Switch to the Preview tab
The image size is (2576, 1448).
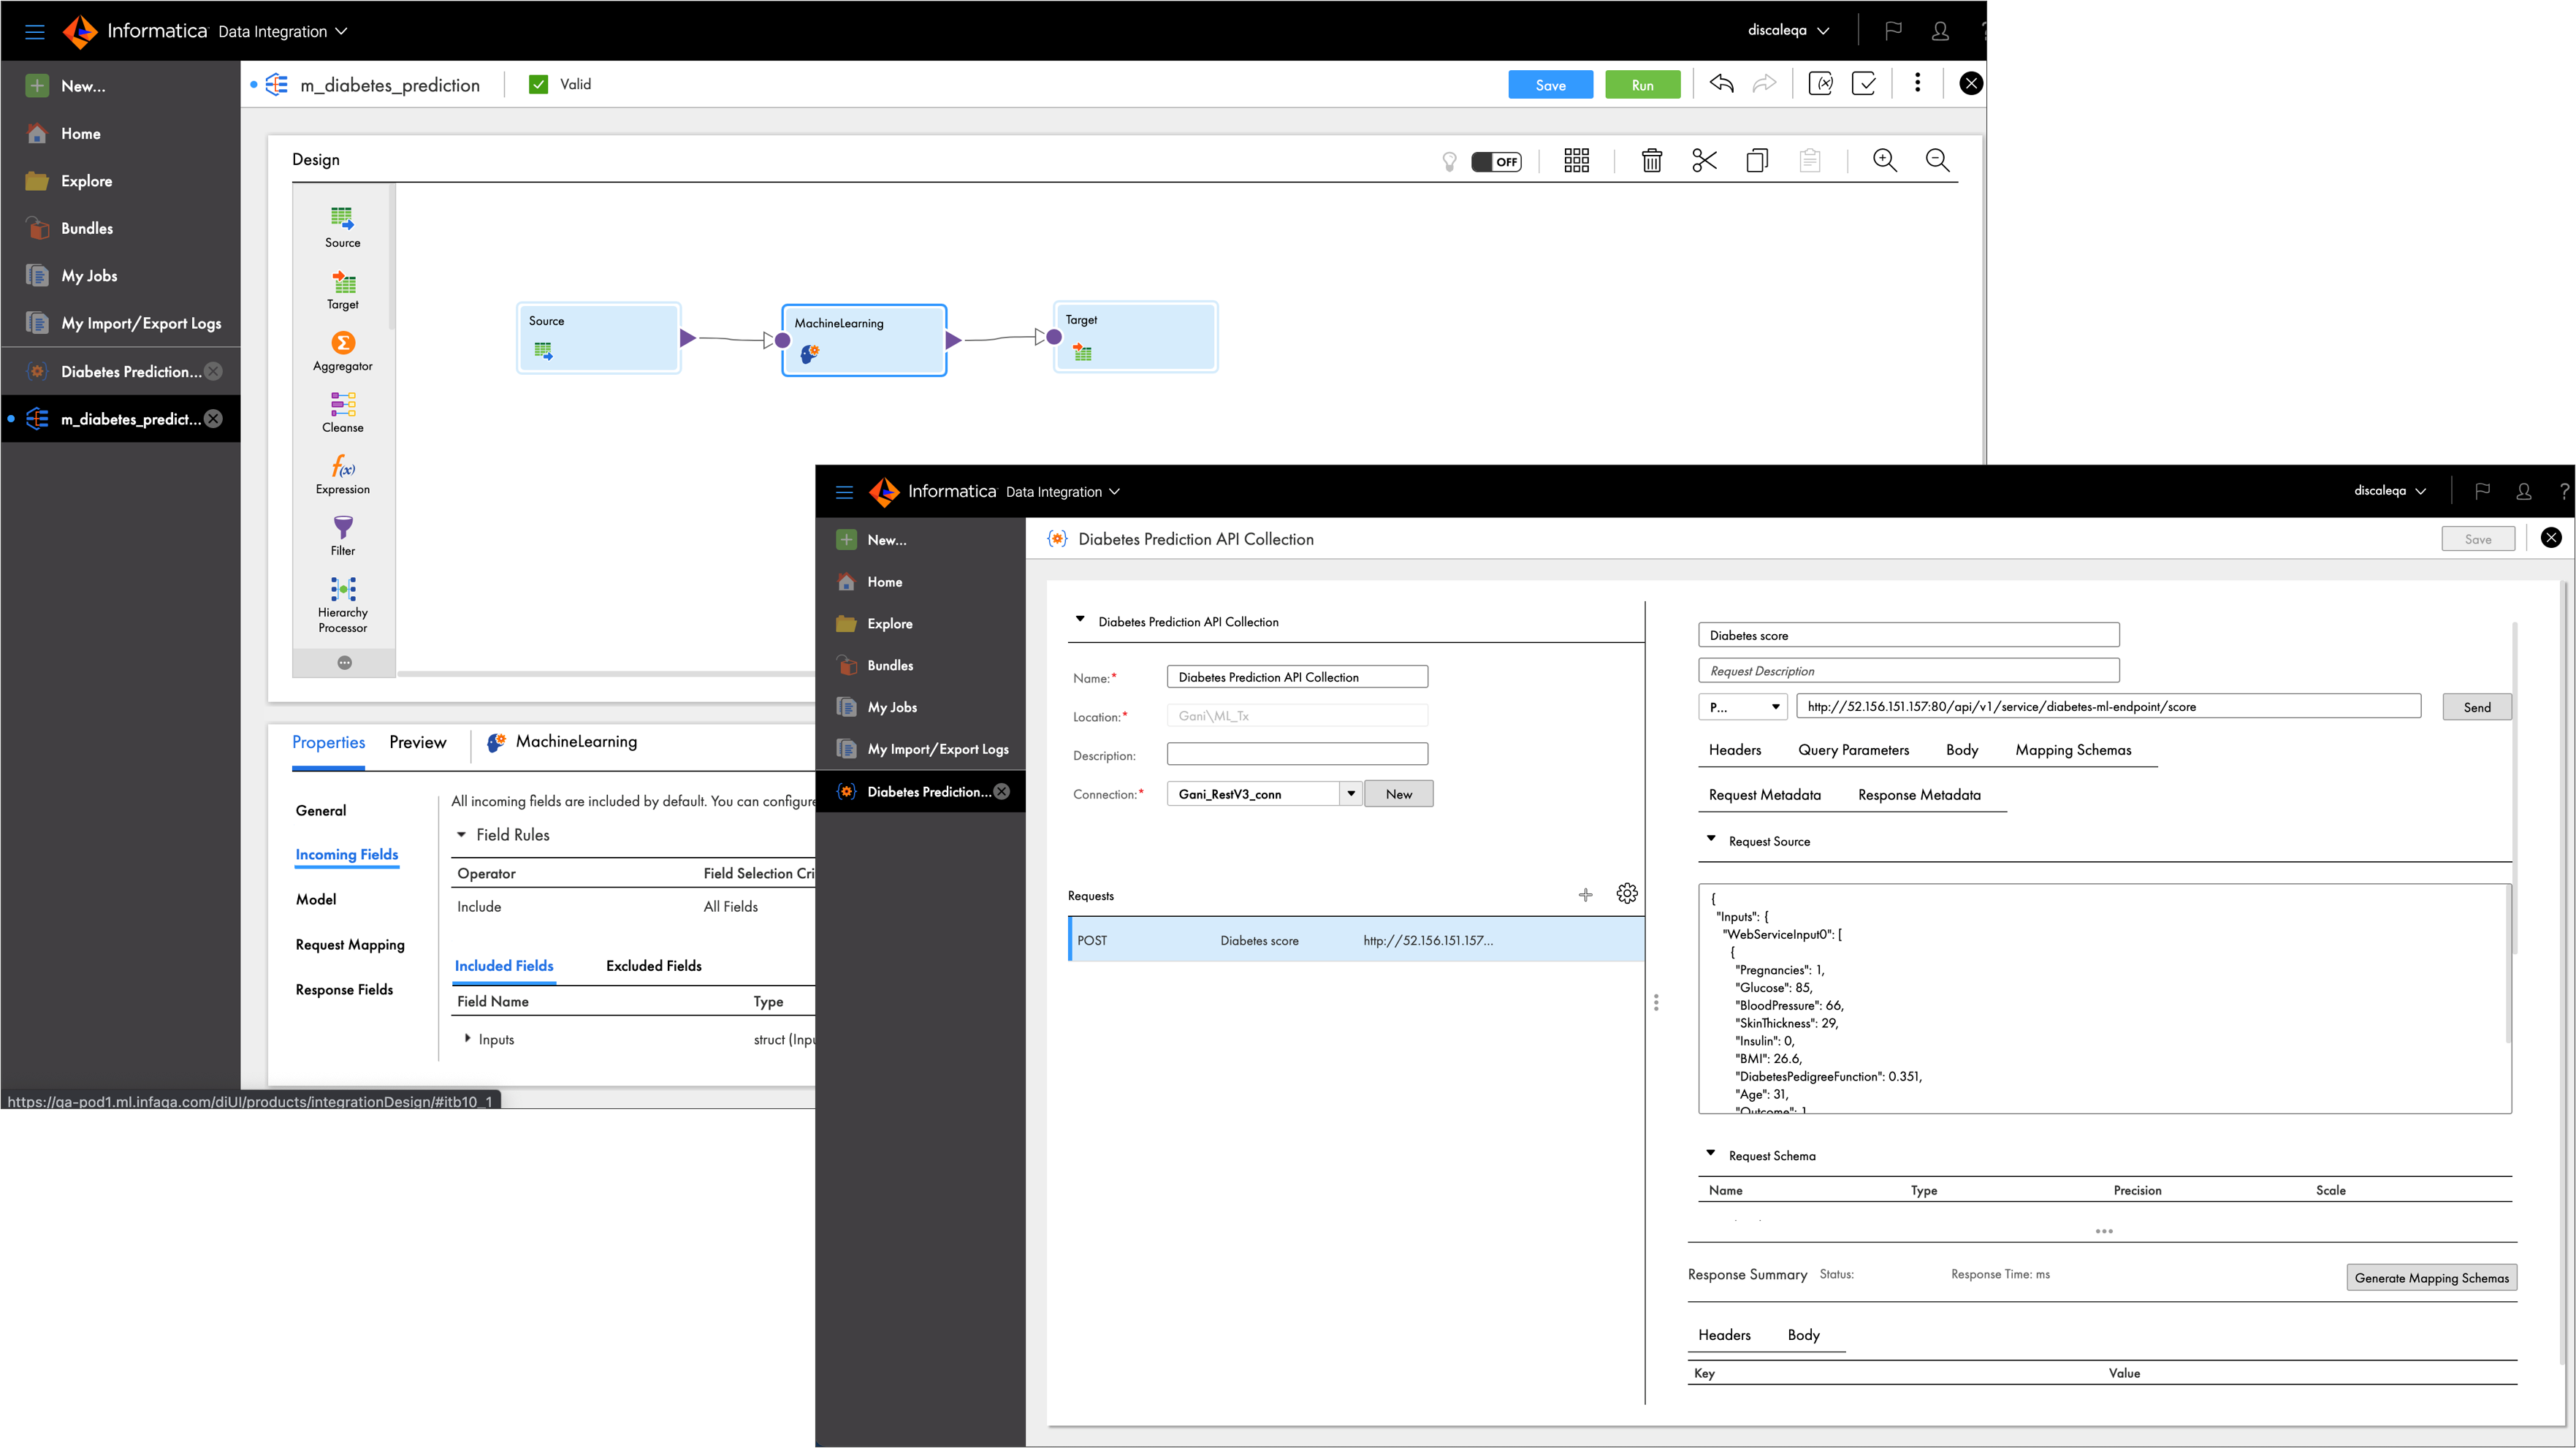point(417,742)
